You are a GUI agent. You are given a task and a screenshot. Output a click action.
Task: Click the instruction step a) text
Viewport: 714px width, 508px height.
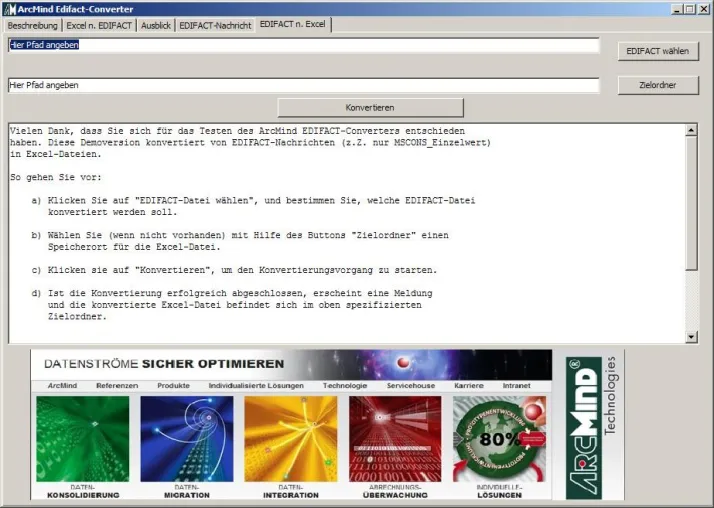coord(253,206)
